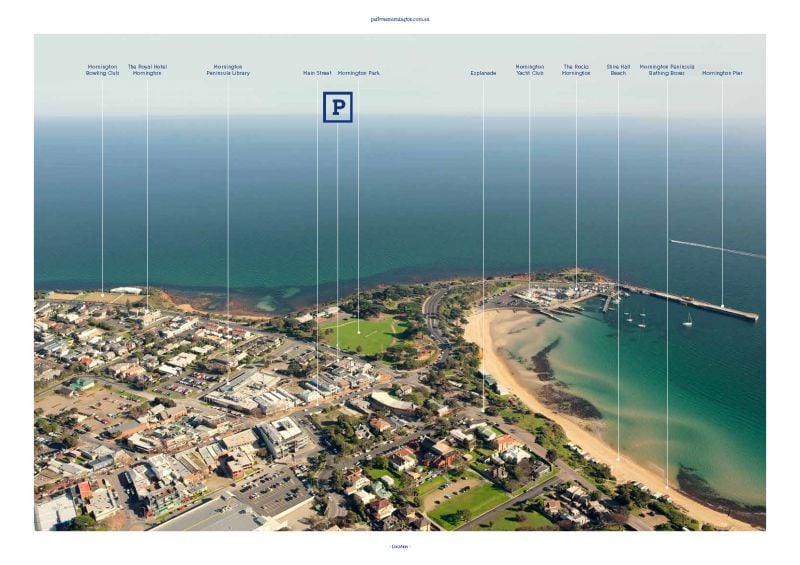Click the green sports oval in the park

(363, 335)
